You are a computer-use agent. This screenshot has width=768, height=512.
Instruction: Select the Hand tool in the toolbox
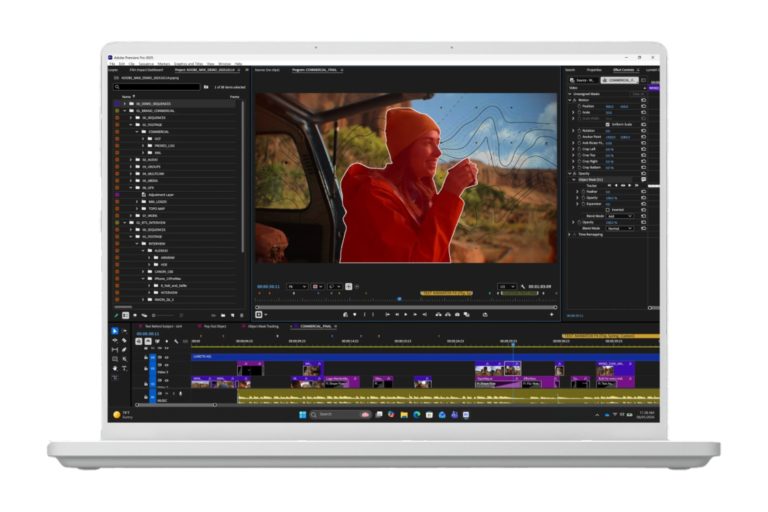coord(115,368)
